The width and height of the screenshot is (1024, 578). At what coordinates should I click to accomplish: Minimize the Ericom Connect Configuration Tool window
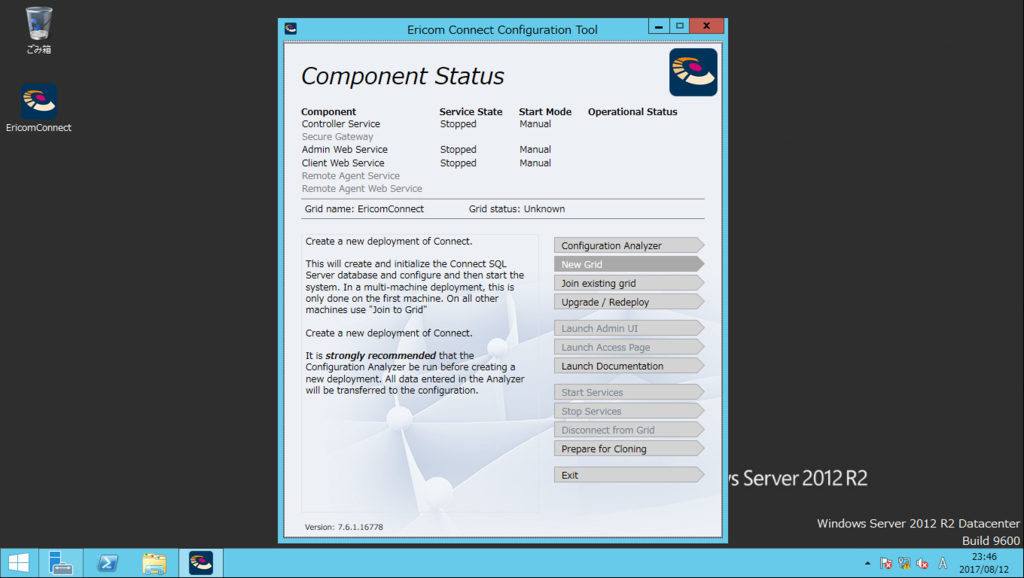point(658,26)
